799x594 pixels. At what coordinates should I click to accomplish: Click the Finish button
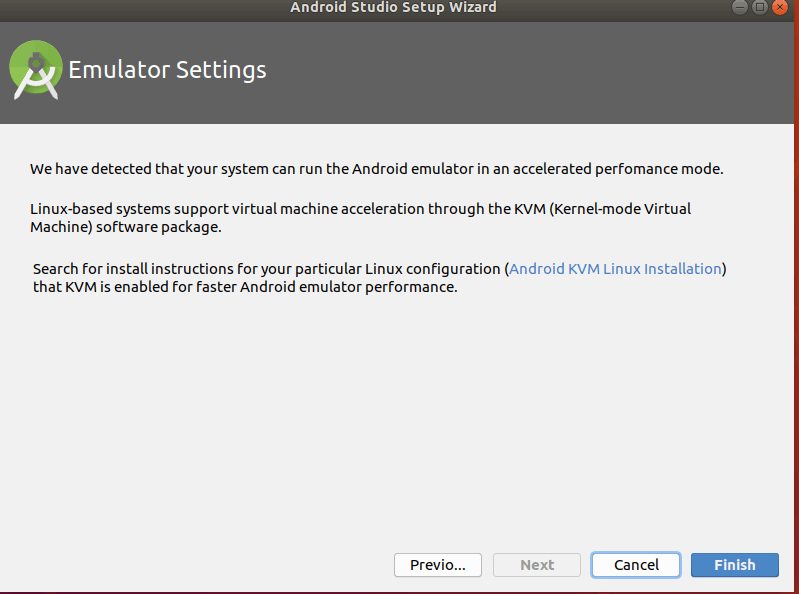(x=734, y=565)
